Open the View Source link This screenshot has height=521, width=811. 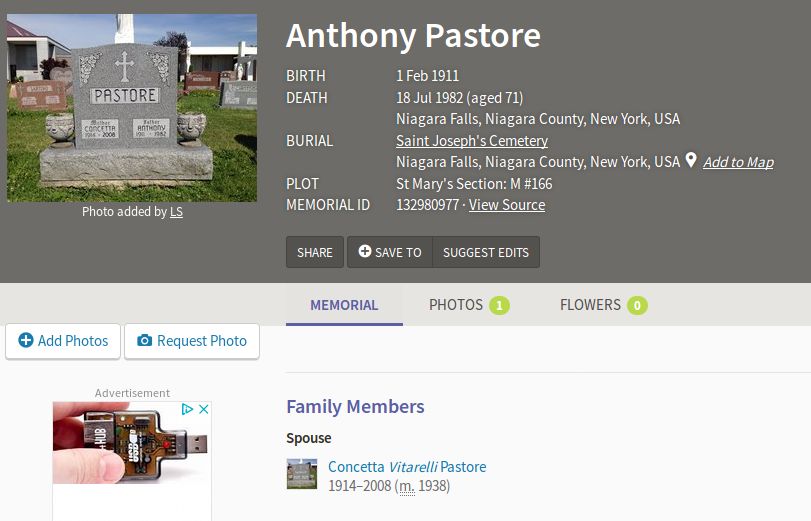[x=507, y=205]
